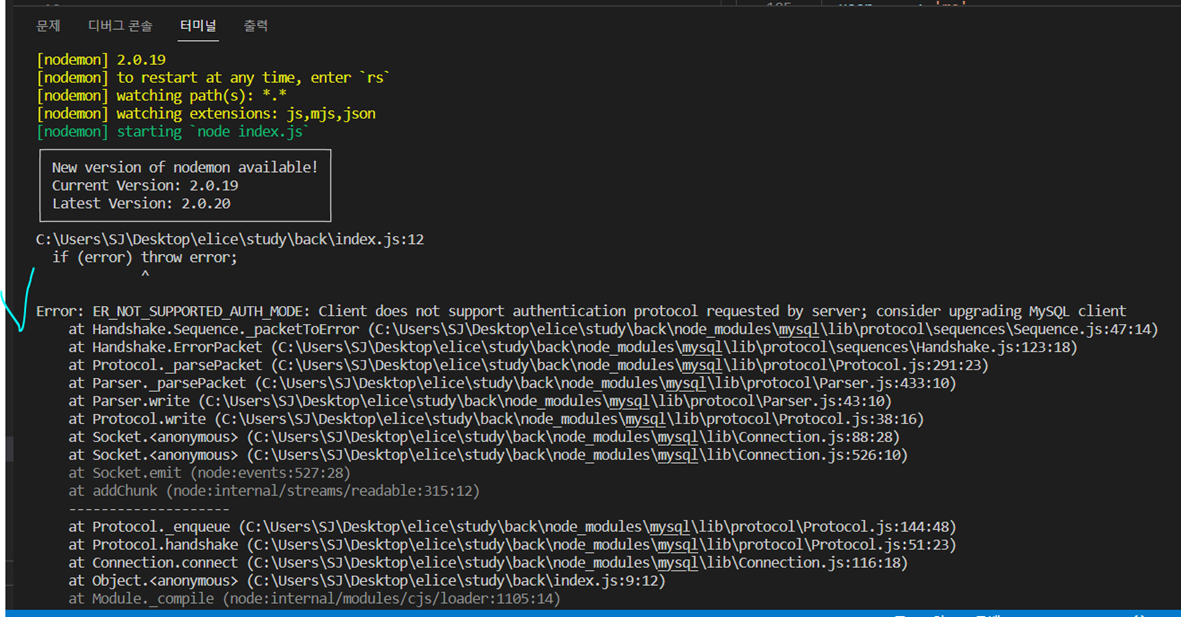Click the 'Current Version: 2.0.19' text
Viewport: 1181px width, 617px height.
click(145, 185)
